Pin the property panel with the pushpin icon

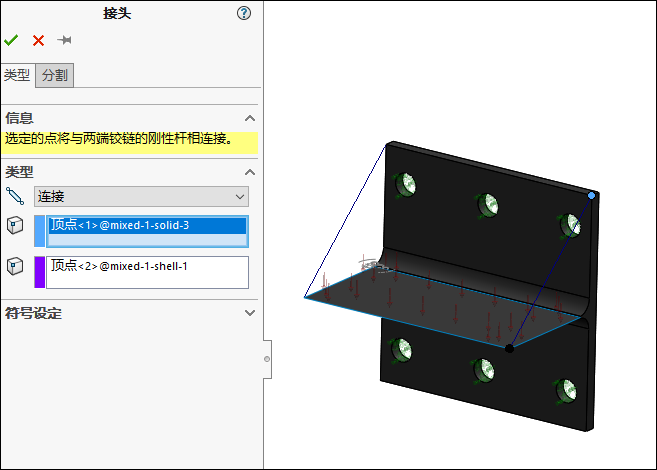[x=65, y=40]
